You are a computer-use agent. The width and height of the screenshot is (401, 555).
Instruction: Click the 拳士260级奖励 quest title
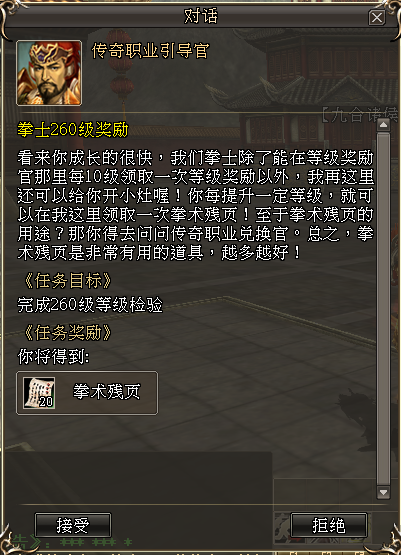(73, 130)
